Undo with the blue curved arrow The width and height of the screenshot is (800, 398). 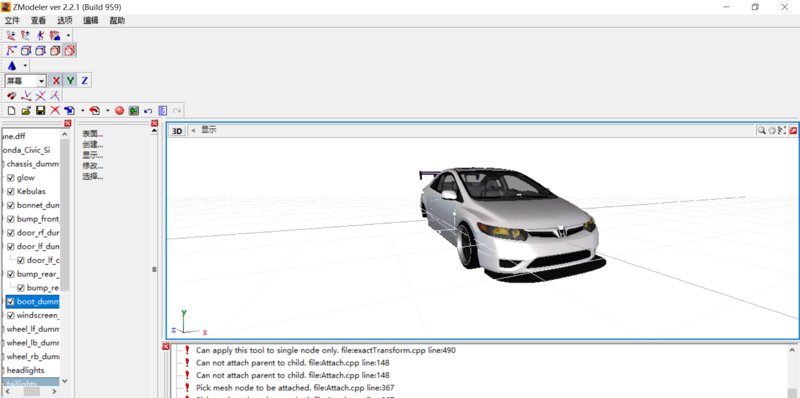pos(148,110)
